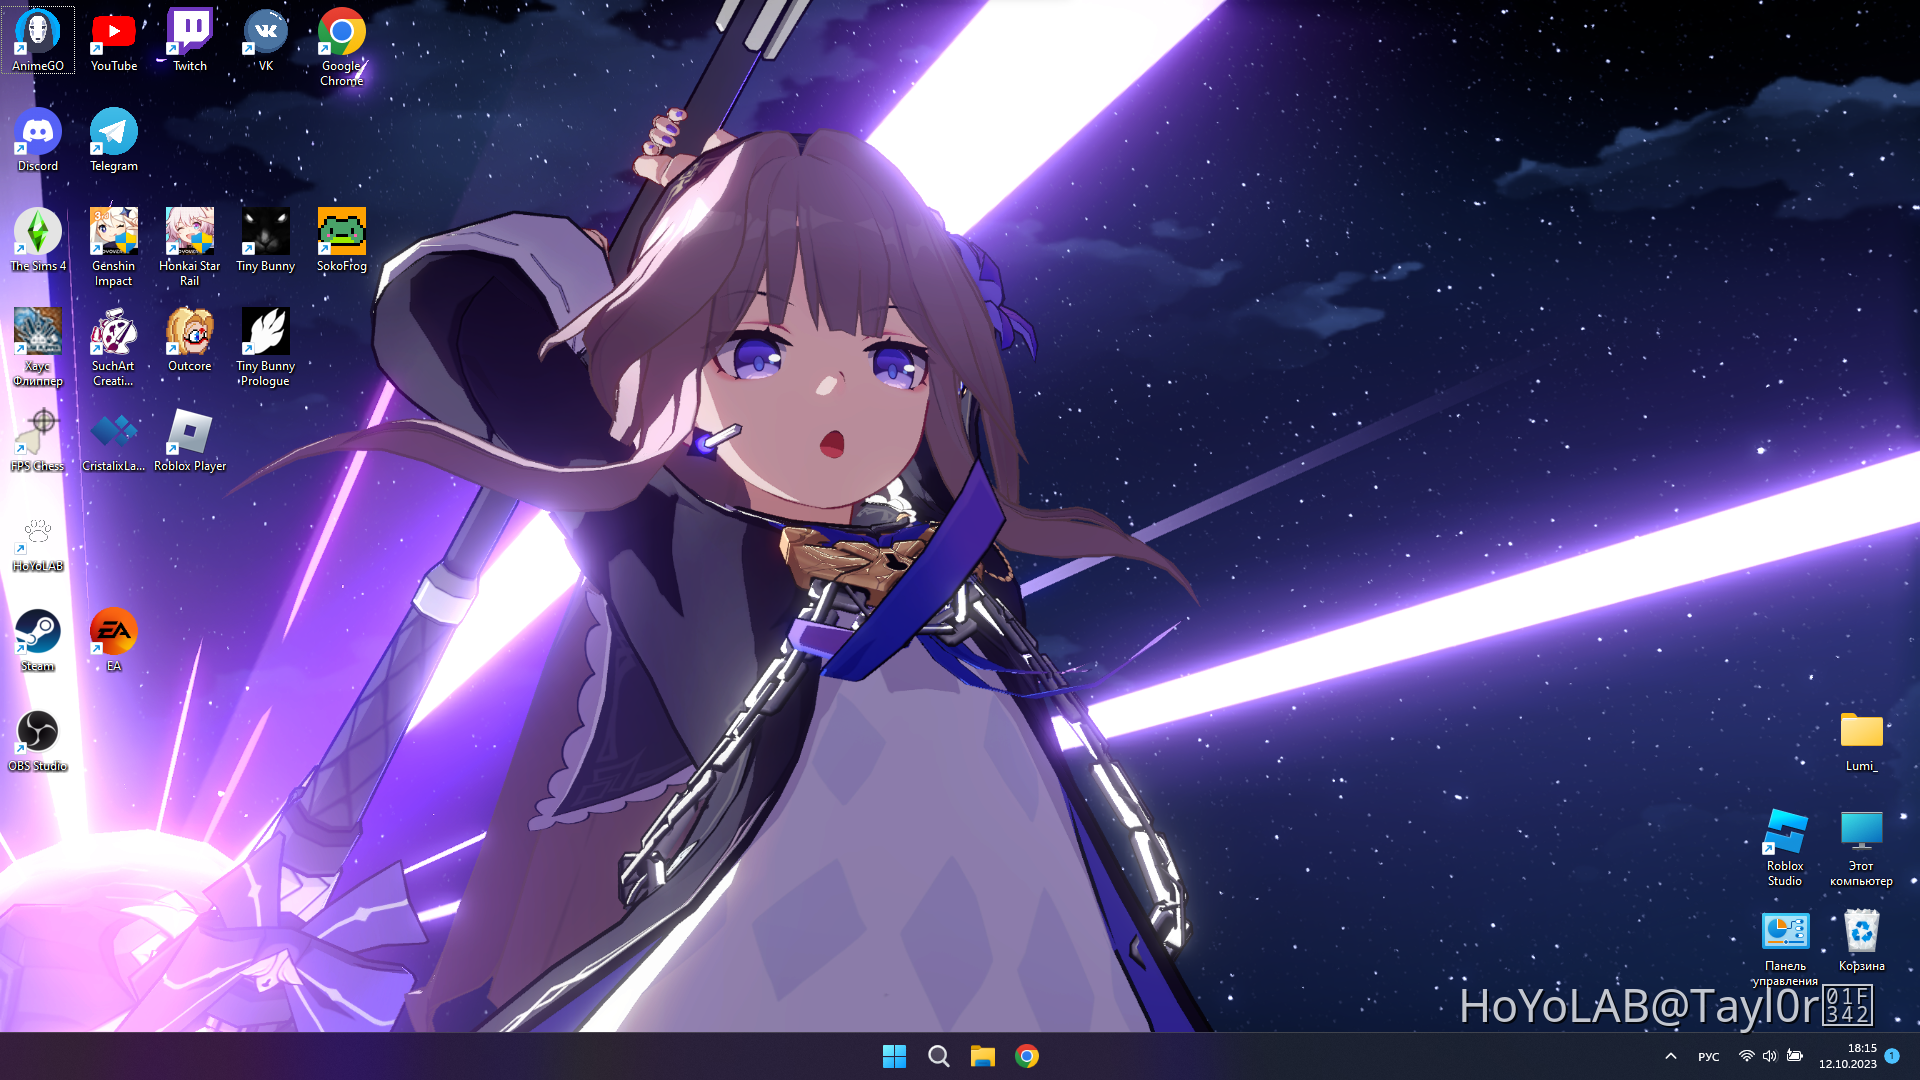This screenshot has height=1080, width=1920.
Task: Launch the Outcore game icon
Action: pyautogui.click(x=190, y=340)
